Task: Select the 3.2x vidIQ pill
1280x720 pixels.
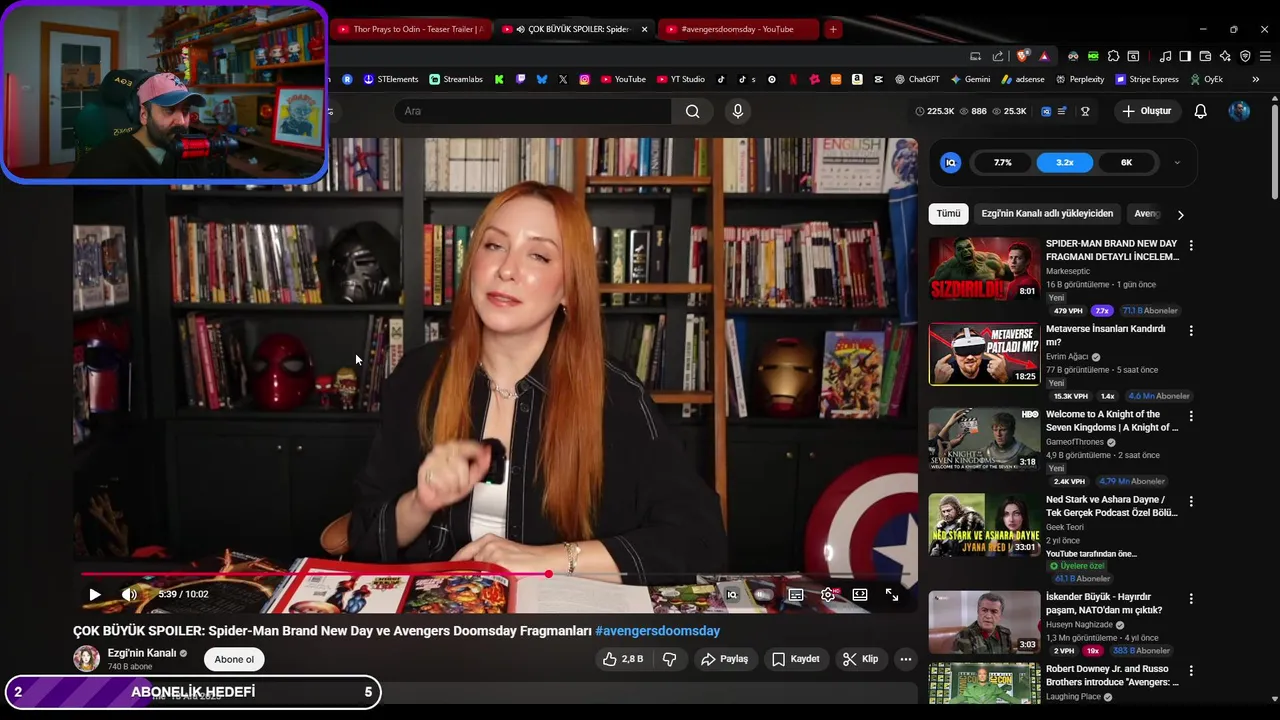Action: click(x=1065, y=162)
